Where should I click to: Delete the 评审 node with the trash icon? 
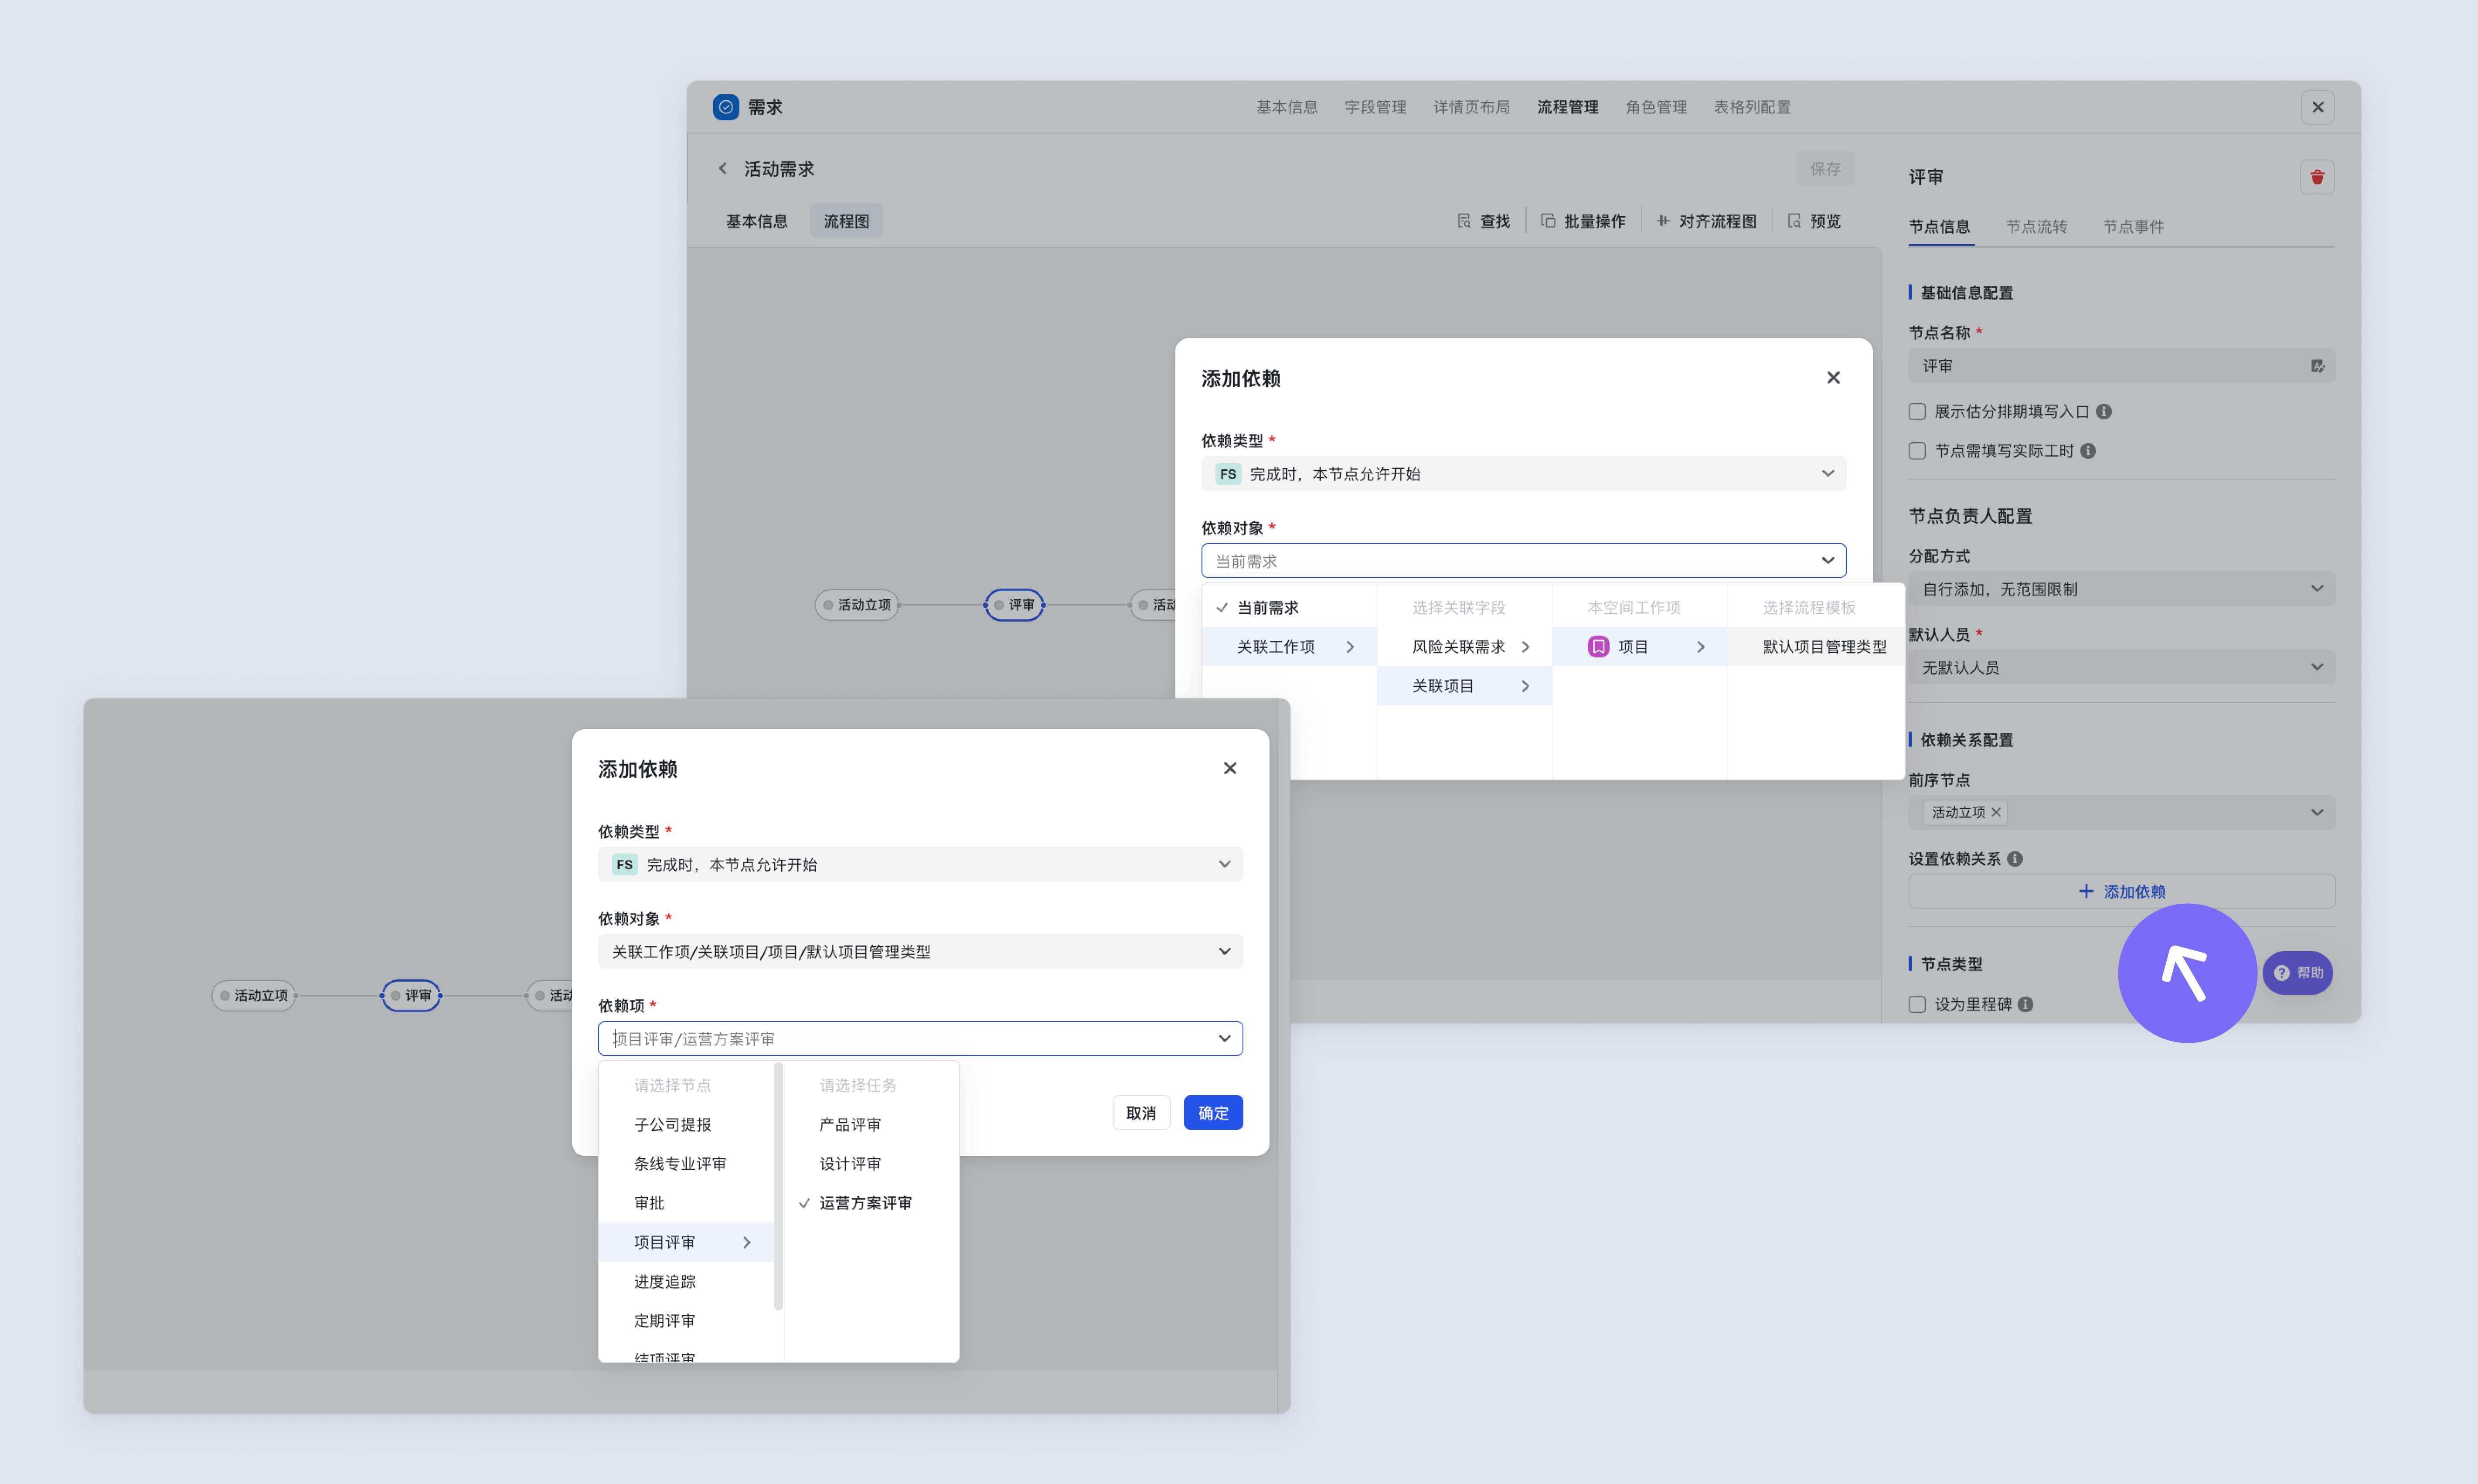click(x=2317, y=177)
